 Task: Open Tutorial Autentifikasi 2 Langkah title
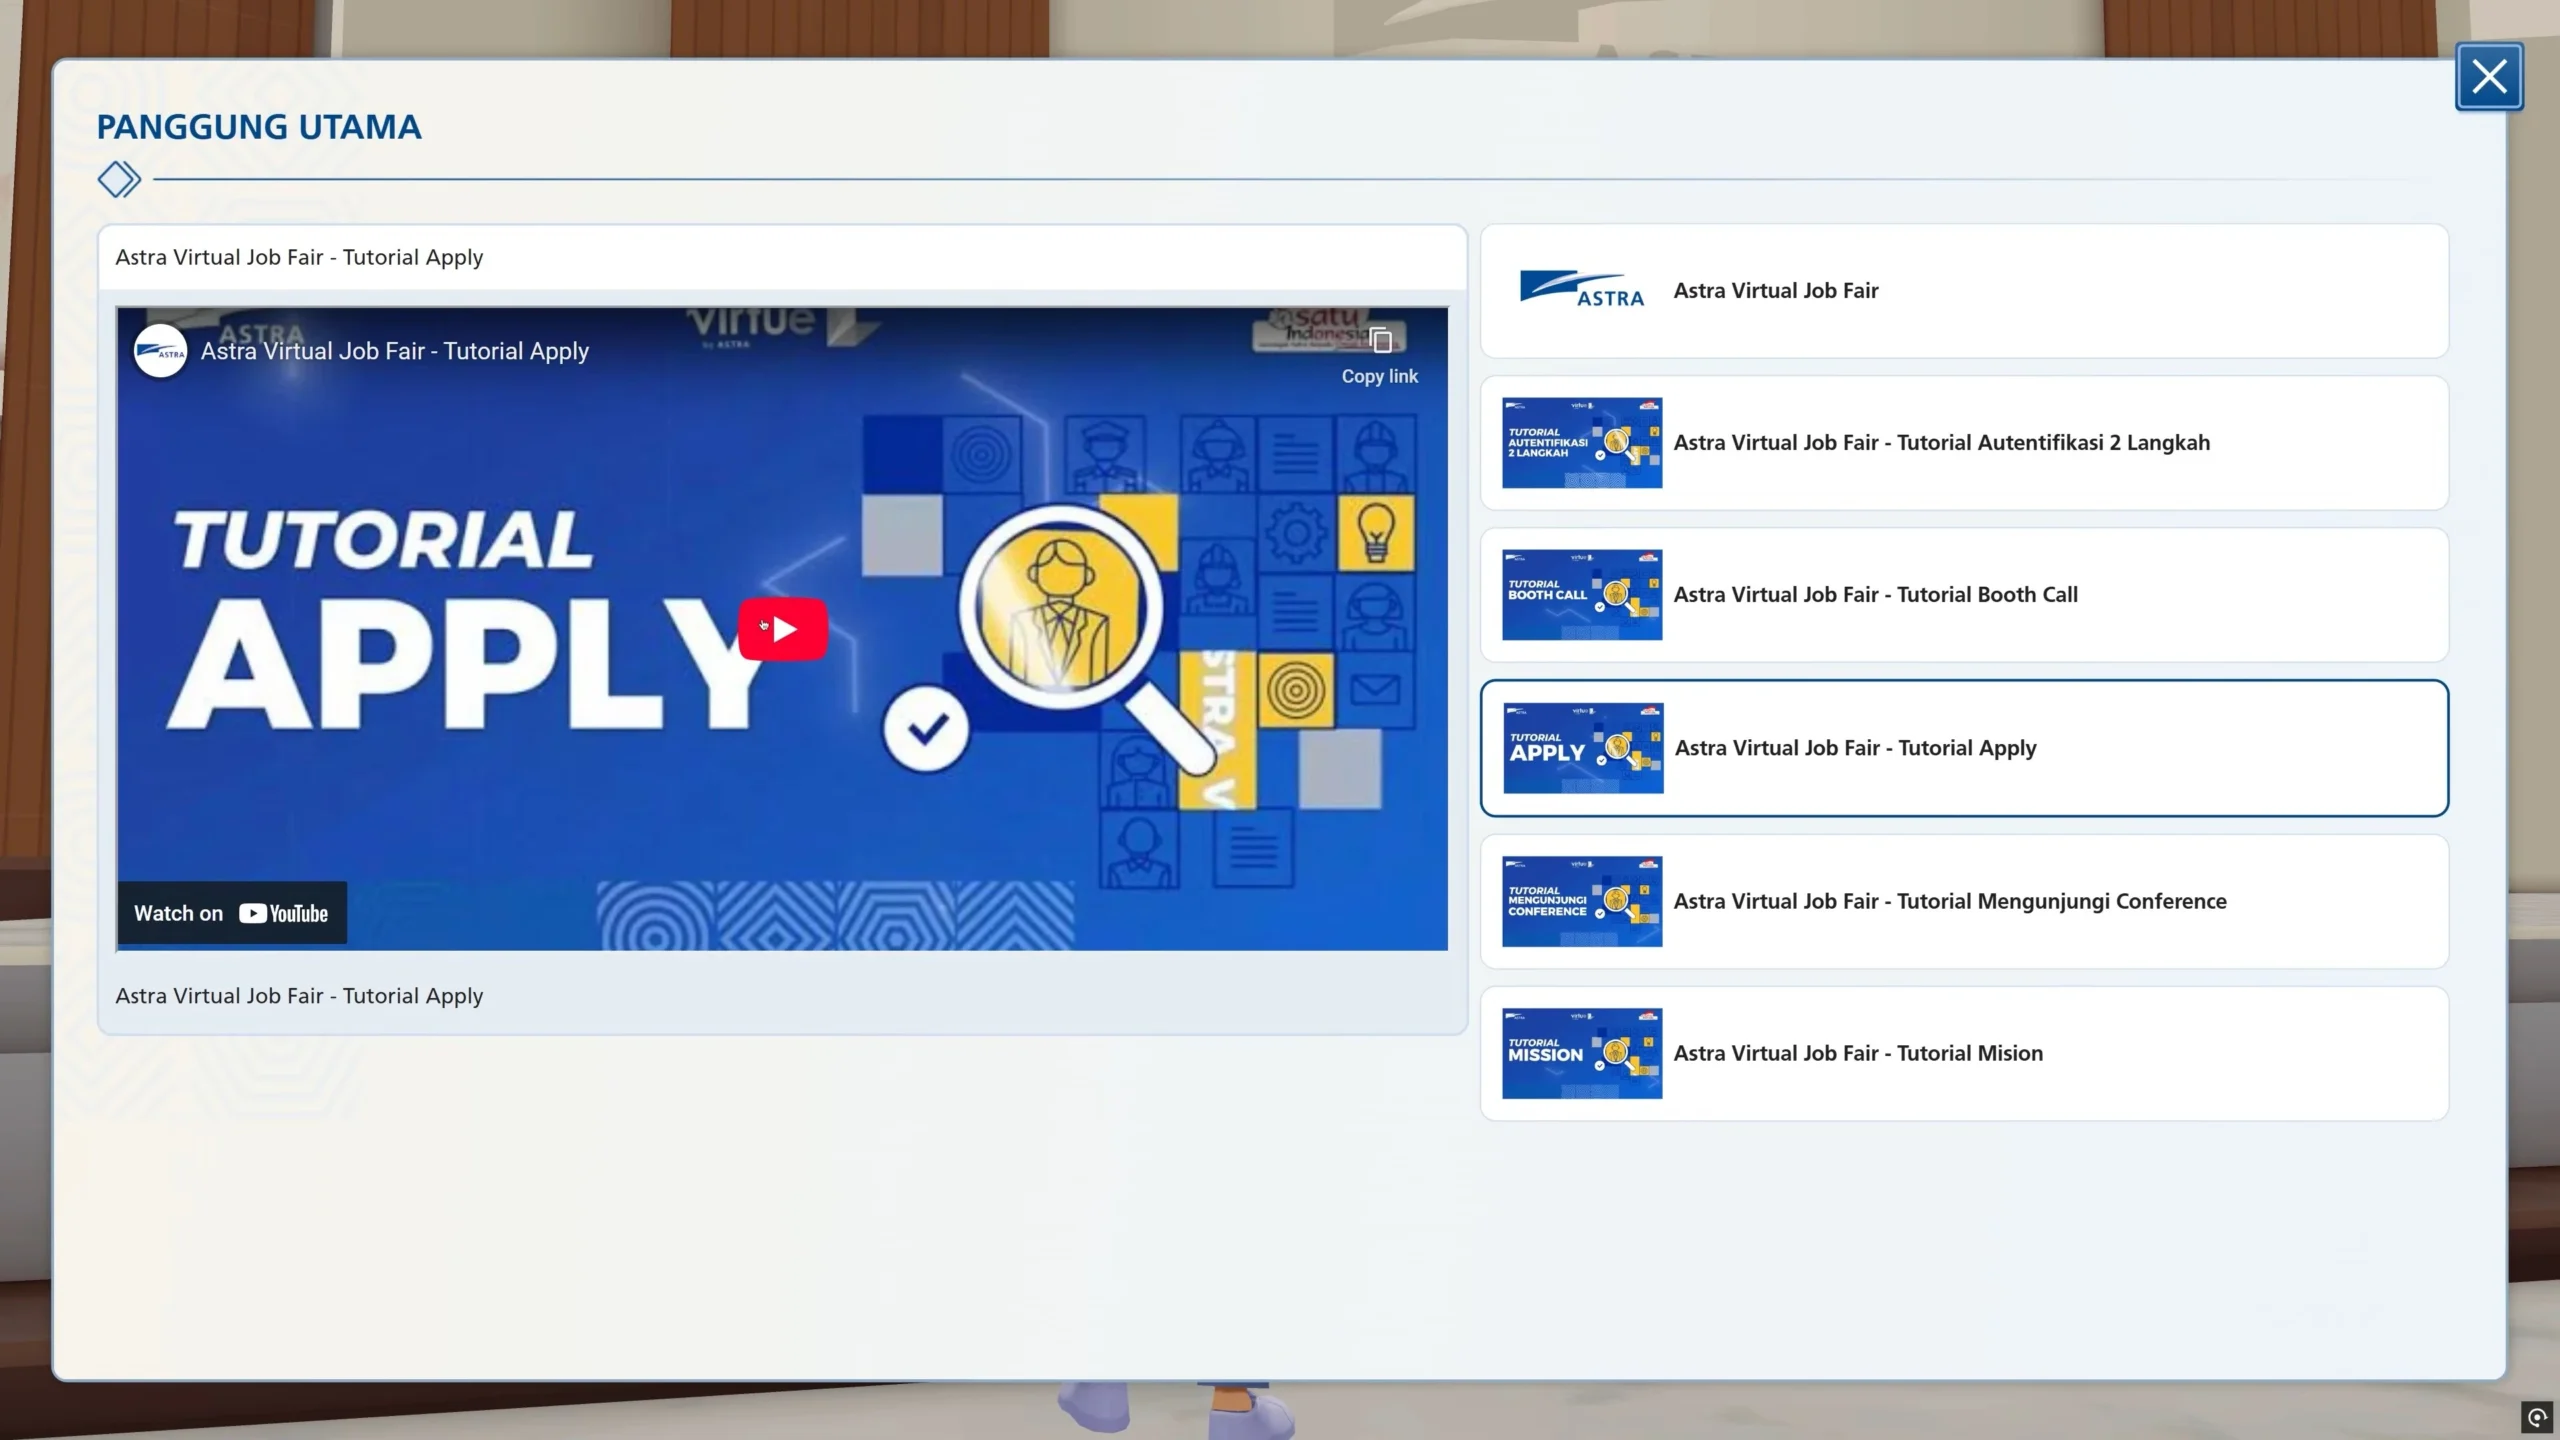[1941, 443]
